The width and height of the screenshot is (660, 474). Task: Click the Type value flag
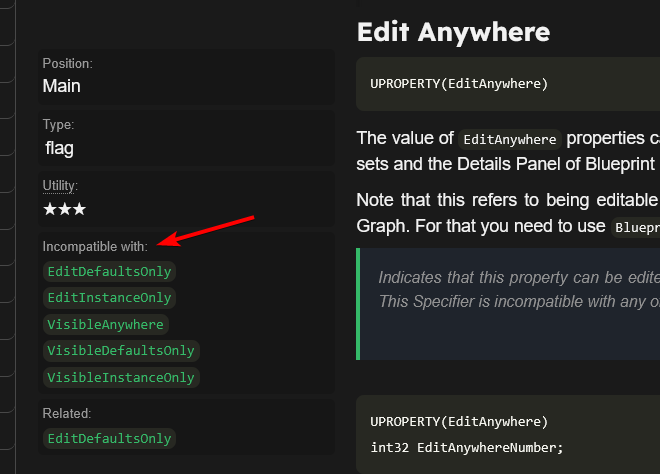point(59,148)
